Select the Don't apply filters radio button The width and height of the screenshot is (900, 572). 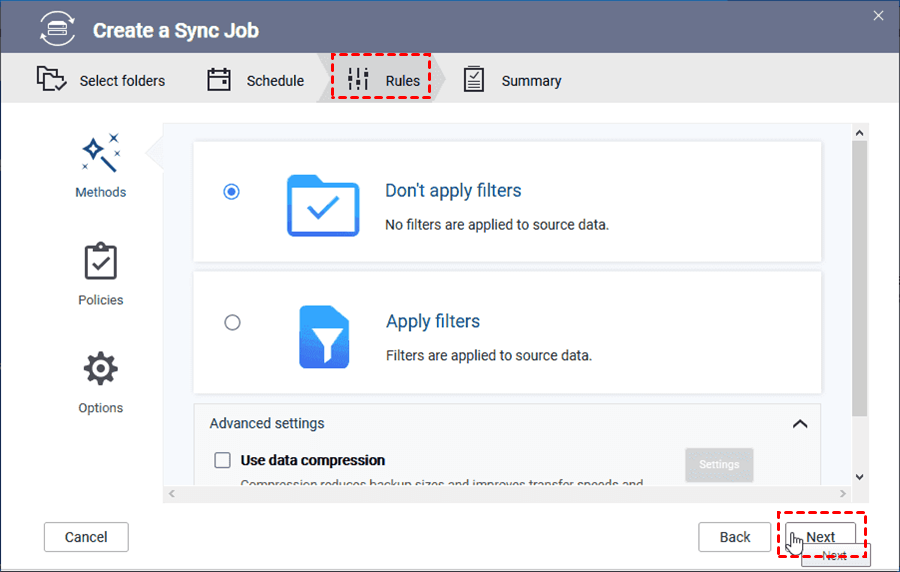[x=232, y=191]
